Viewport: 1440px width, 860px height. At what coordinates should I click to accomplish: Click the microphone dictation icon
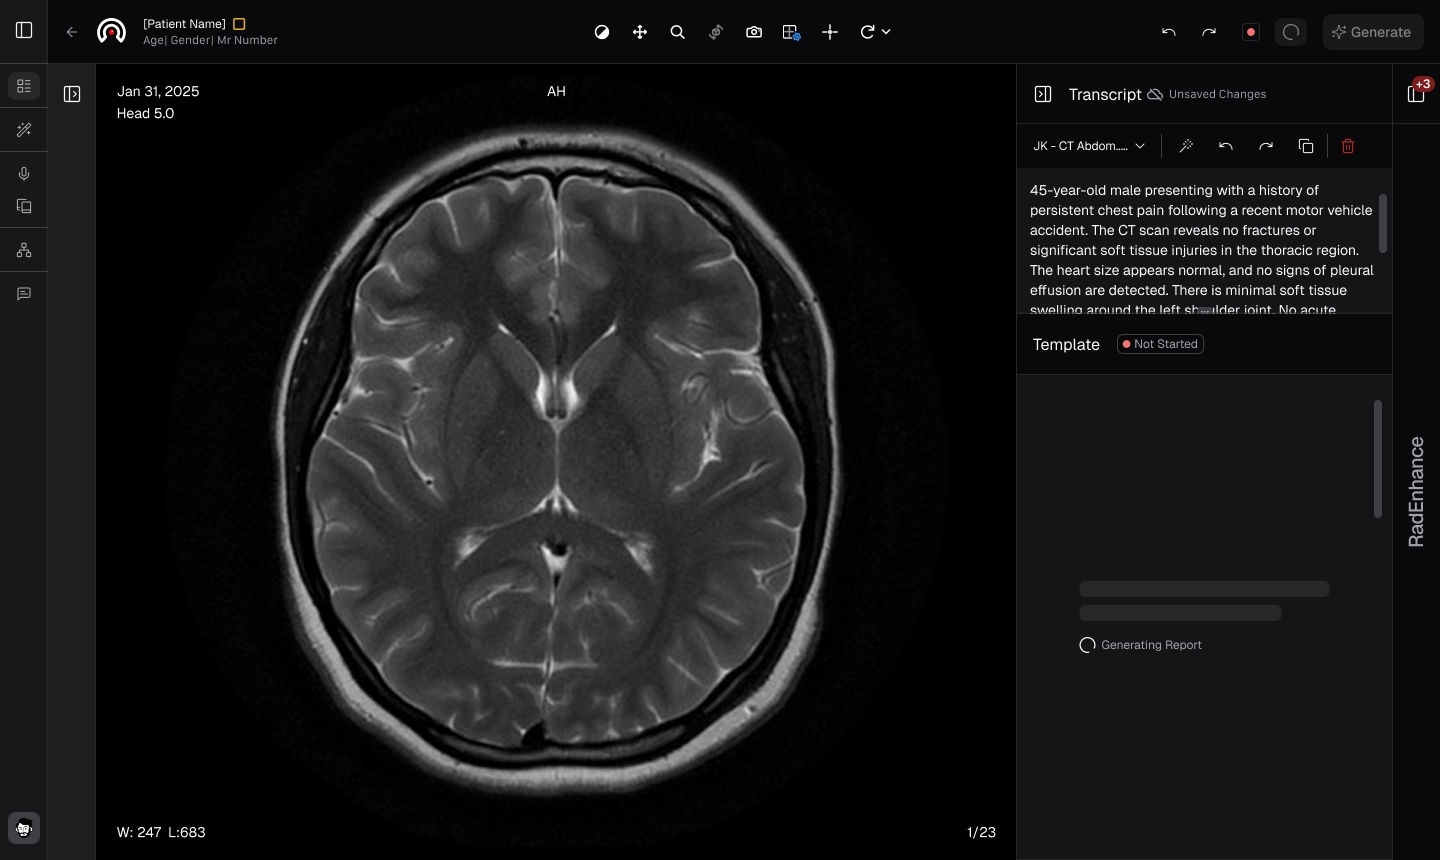click(x=24, y=174)
